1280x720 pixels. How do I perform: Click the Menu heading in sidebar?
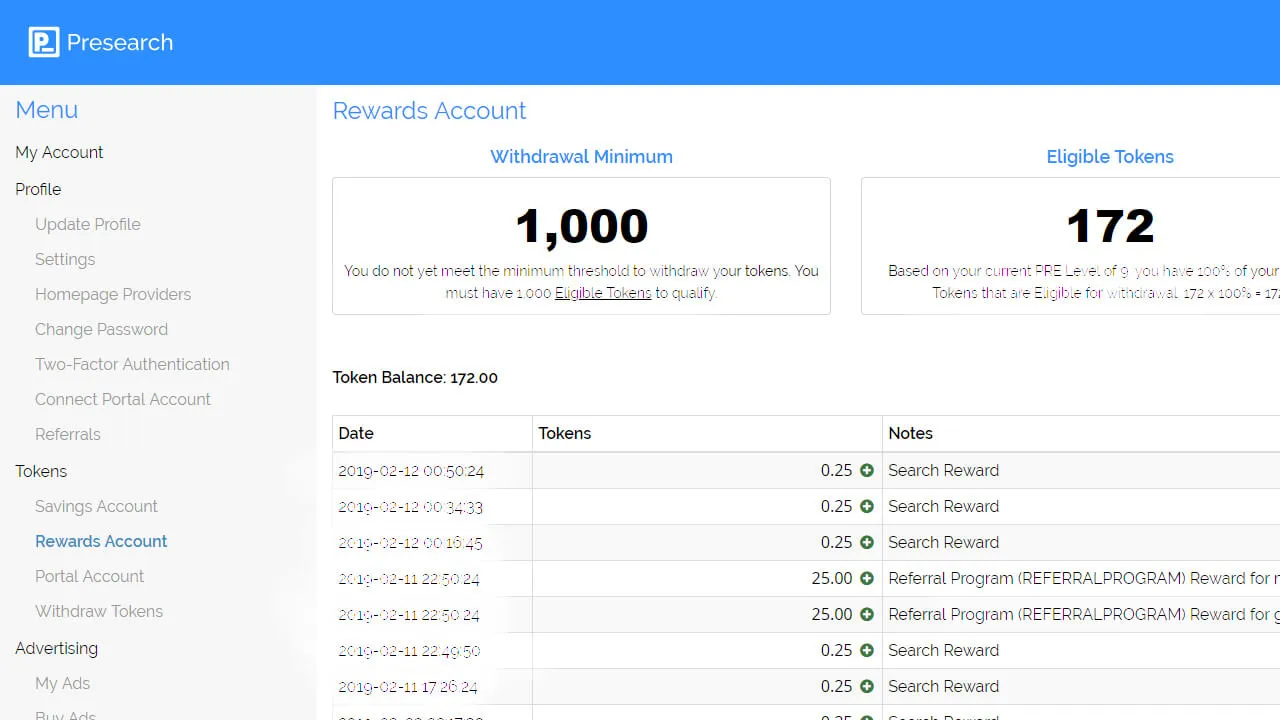click(x=47, y=110)
